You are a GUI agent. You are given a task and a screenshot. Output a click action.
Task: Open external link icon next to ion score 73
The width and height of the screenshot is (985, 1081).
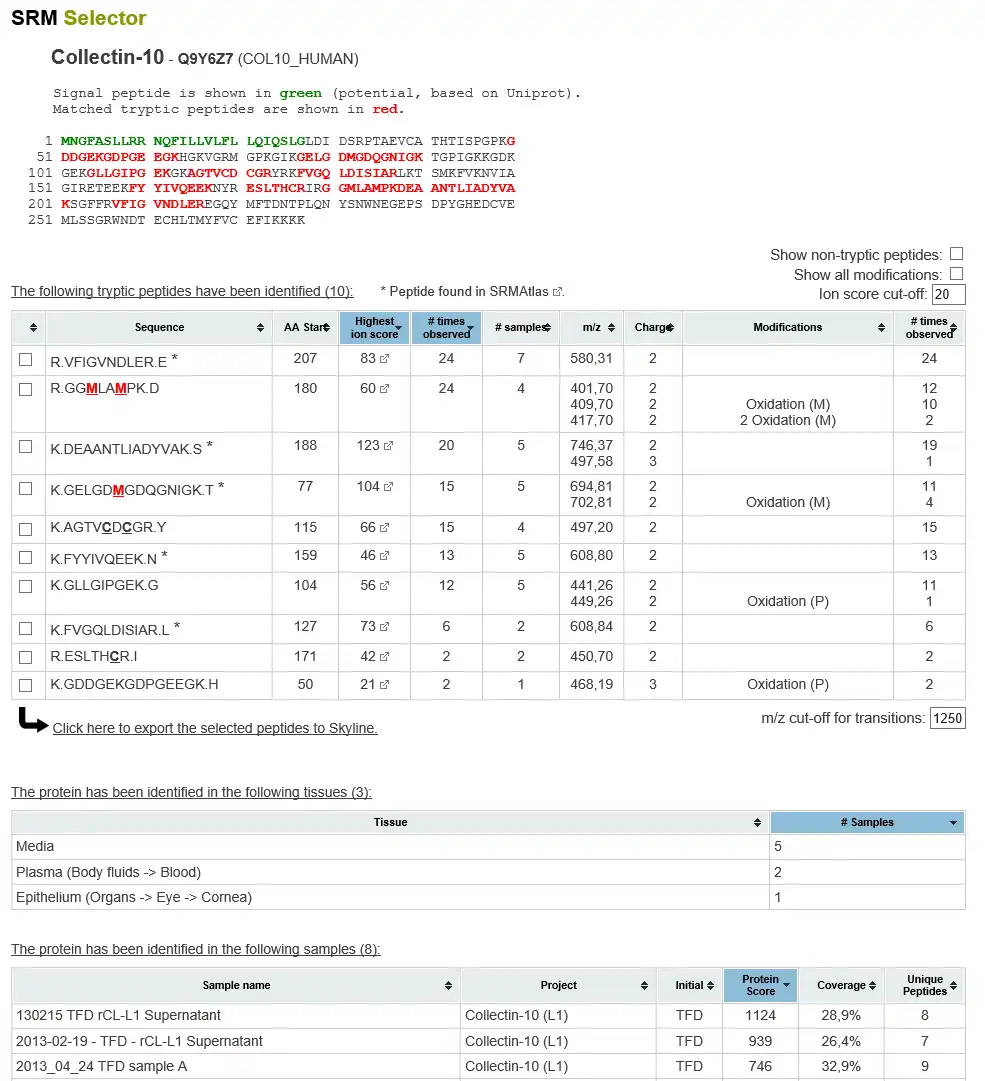tap(385, 627)
